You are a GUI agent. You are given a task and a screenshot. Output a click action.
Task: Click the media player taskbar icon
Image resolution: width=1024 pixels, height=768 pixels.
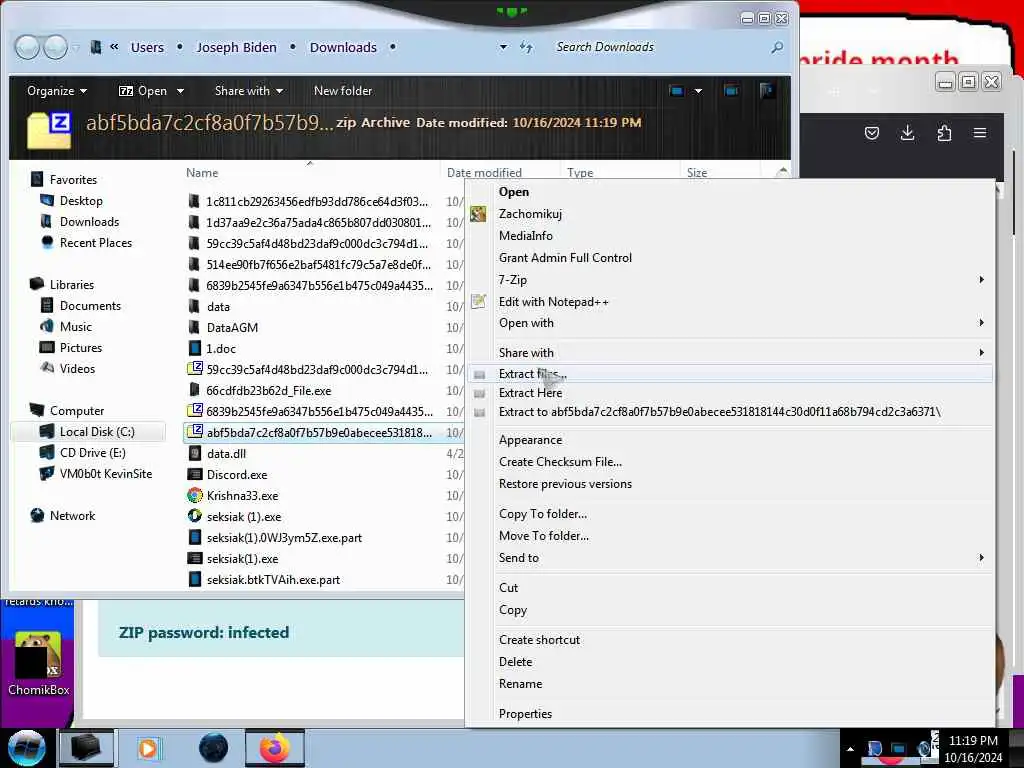pos(148,748)
